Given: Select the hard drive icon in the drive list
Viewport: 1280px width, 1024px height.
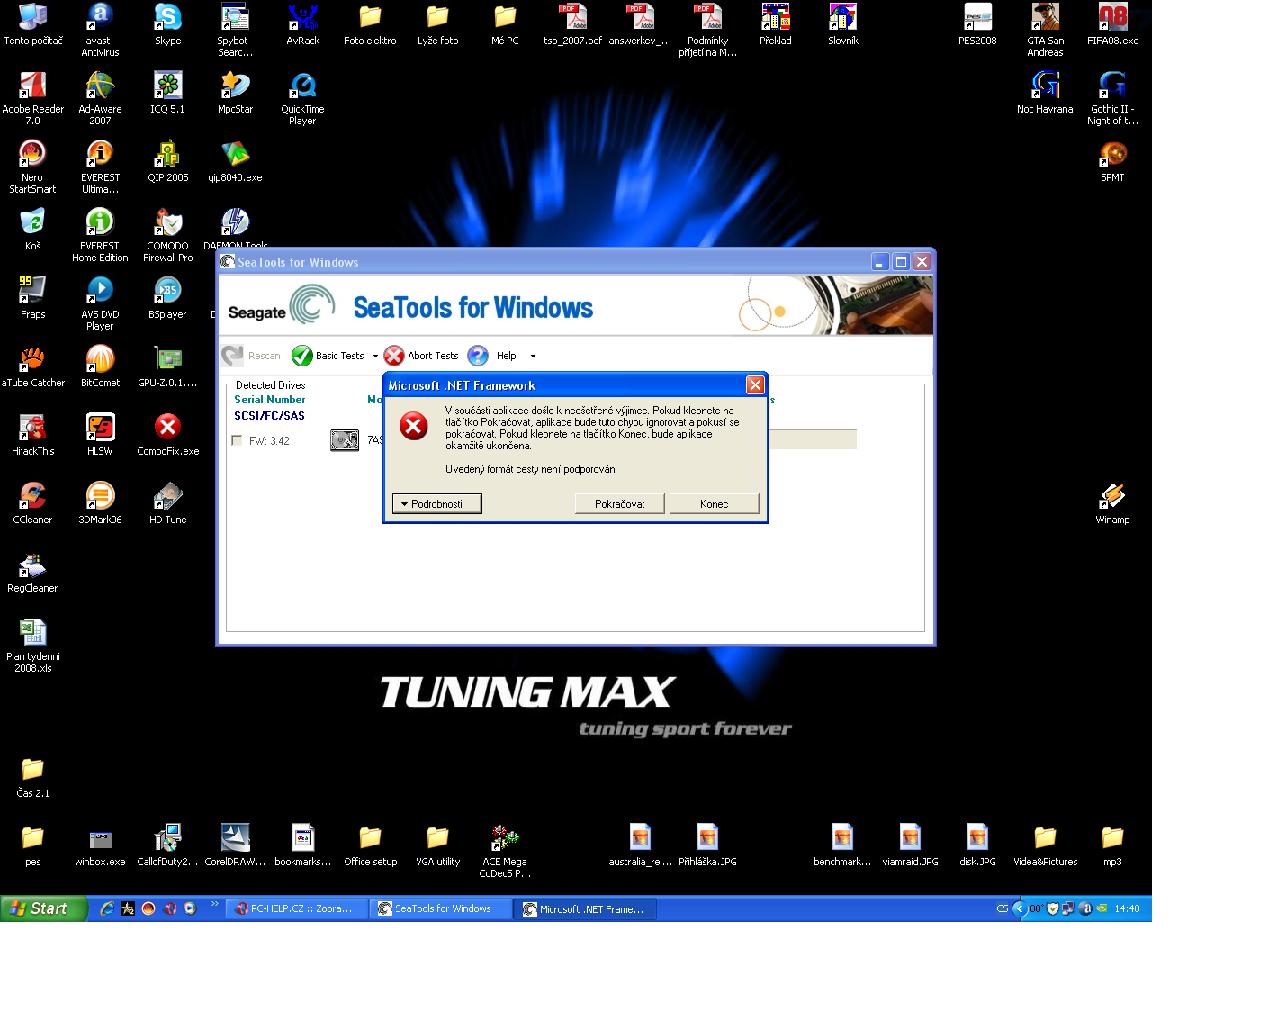Looking at the screenshot, I should (344, 440).
